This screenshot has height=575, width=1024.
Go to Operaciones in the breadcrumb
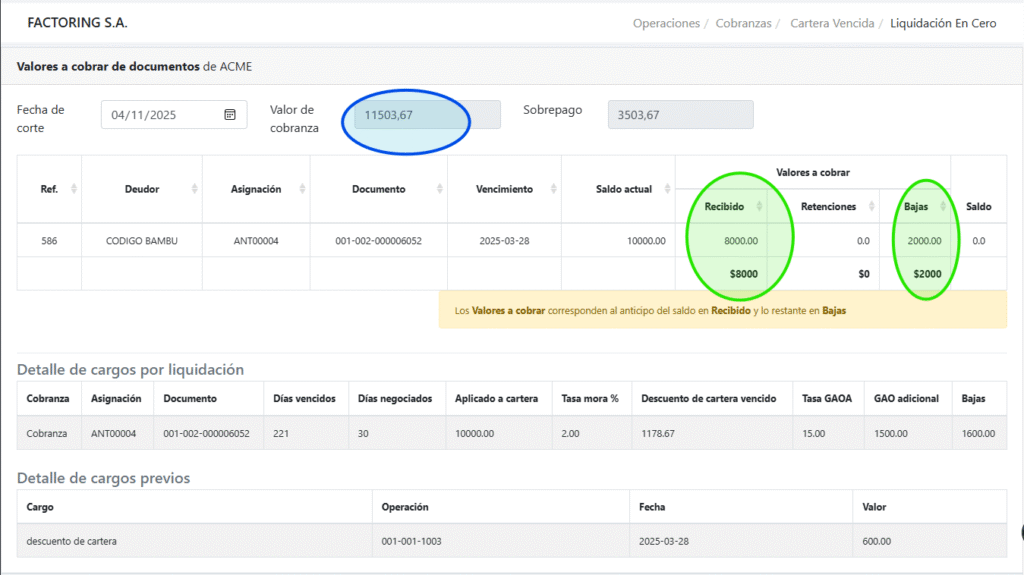tap(665, 23)
